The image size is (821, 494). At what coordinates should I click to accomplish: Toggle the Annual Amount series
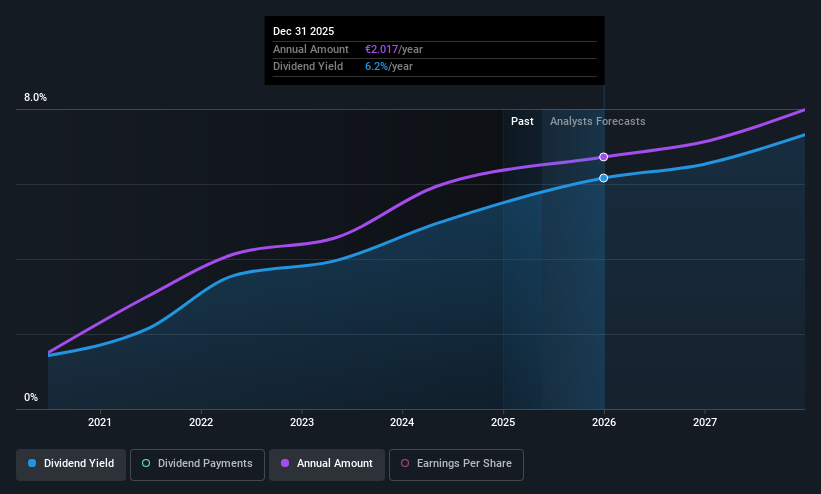327,464
